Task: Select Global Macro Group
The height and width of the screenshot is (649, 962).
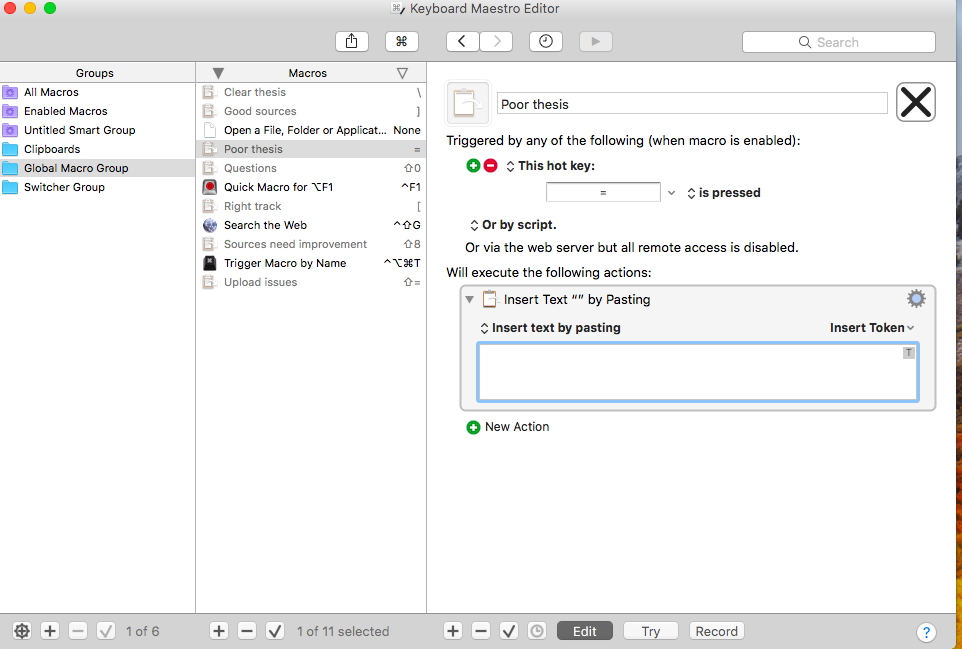Action: (98, 168)
